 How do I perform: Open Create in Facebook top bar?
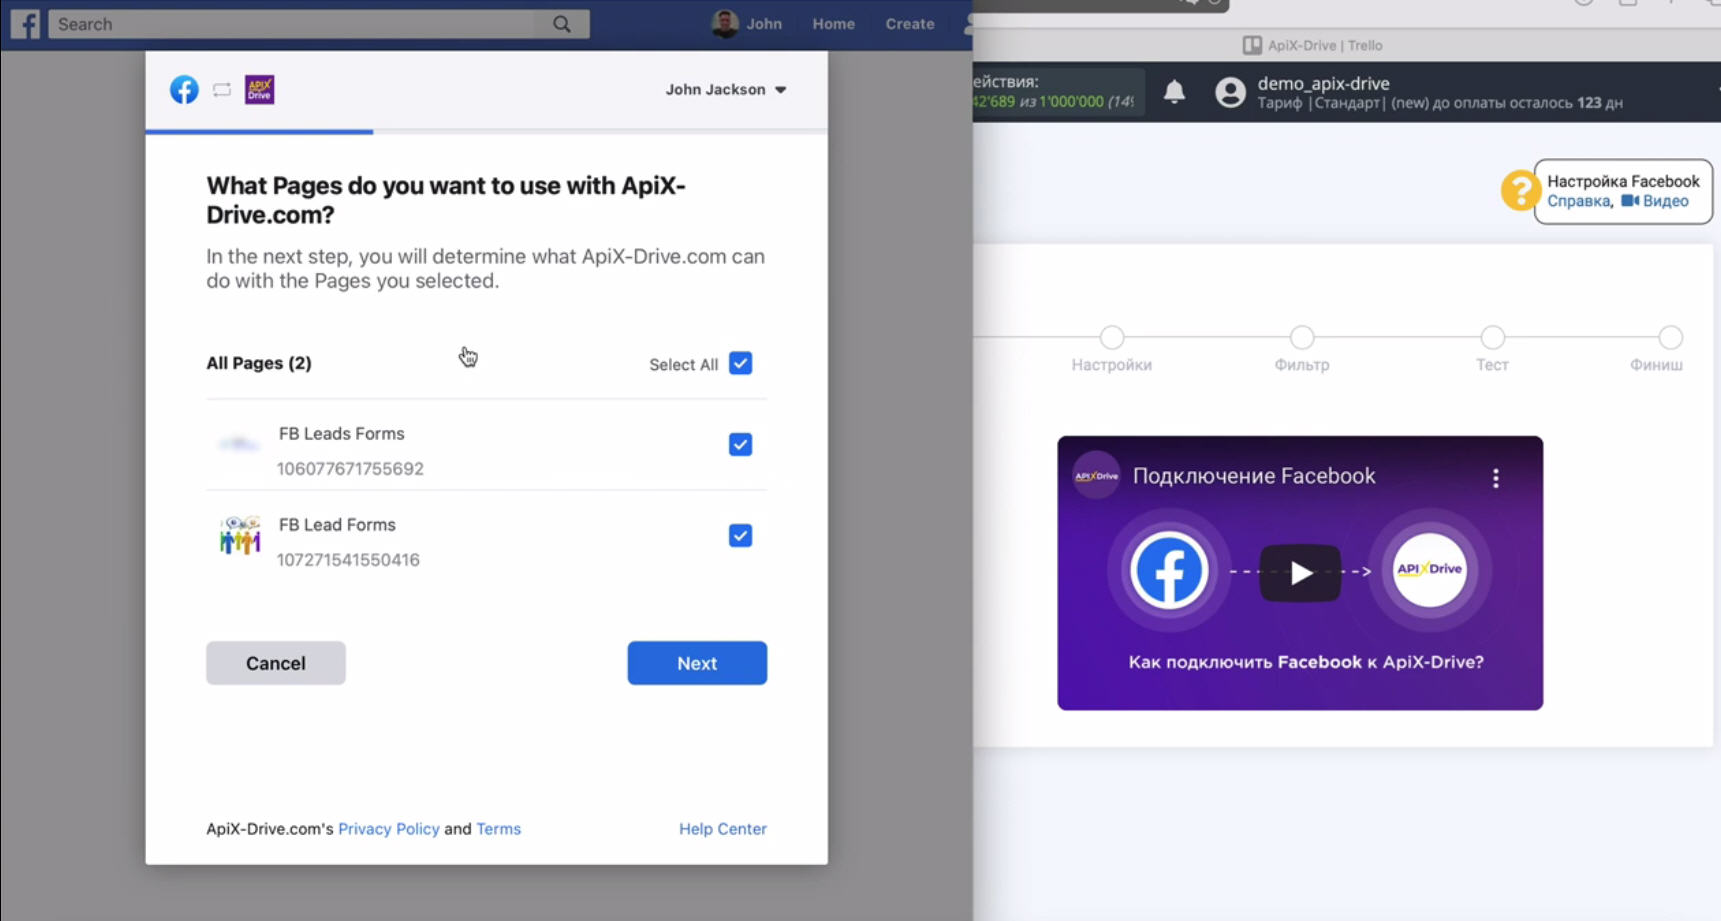909,24
